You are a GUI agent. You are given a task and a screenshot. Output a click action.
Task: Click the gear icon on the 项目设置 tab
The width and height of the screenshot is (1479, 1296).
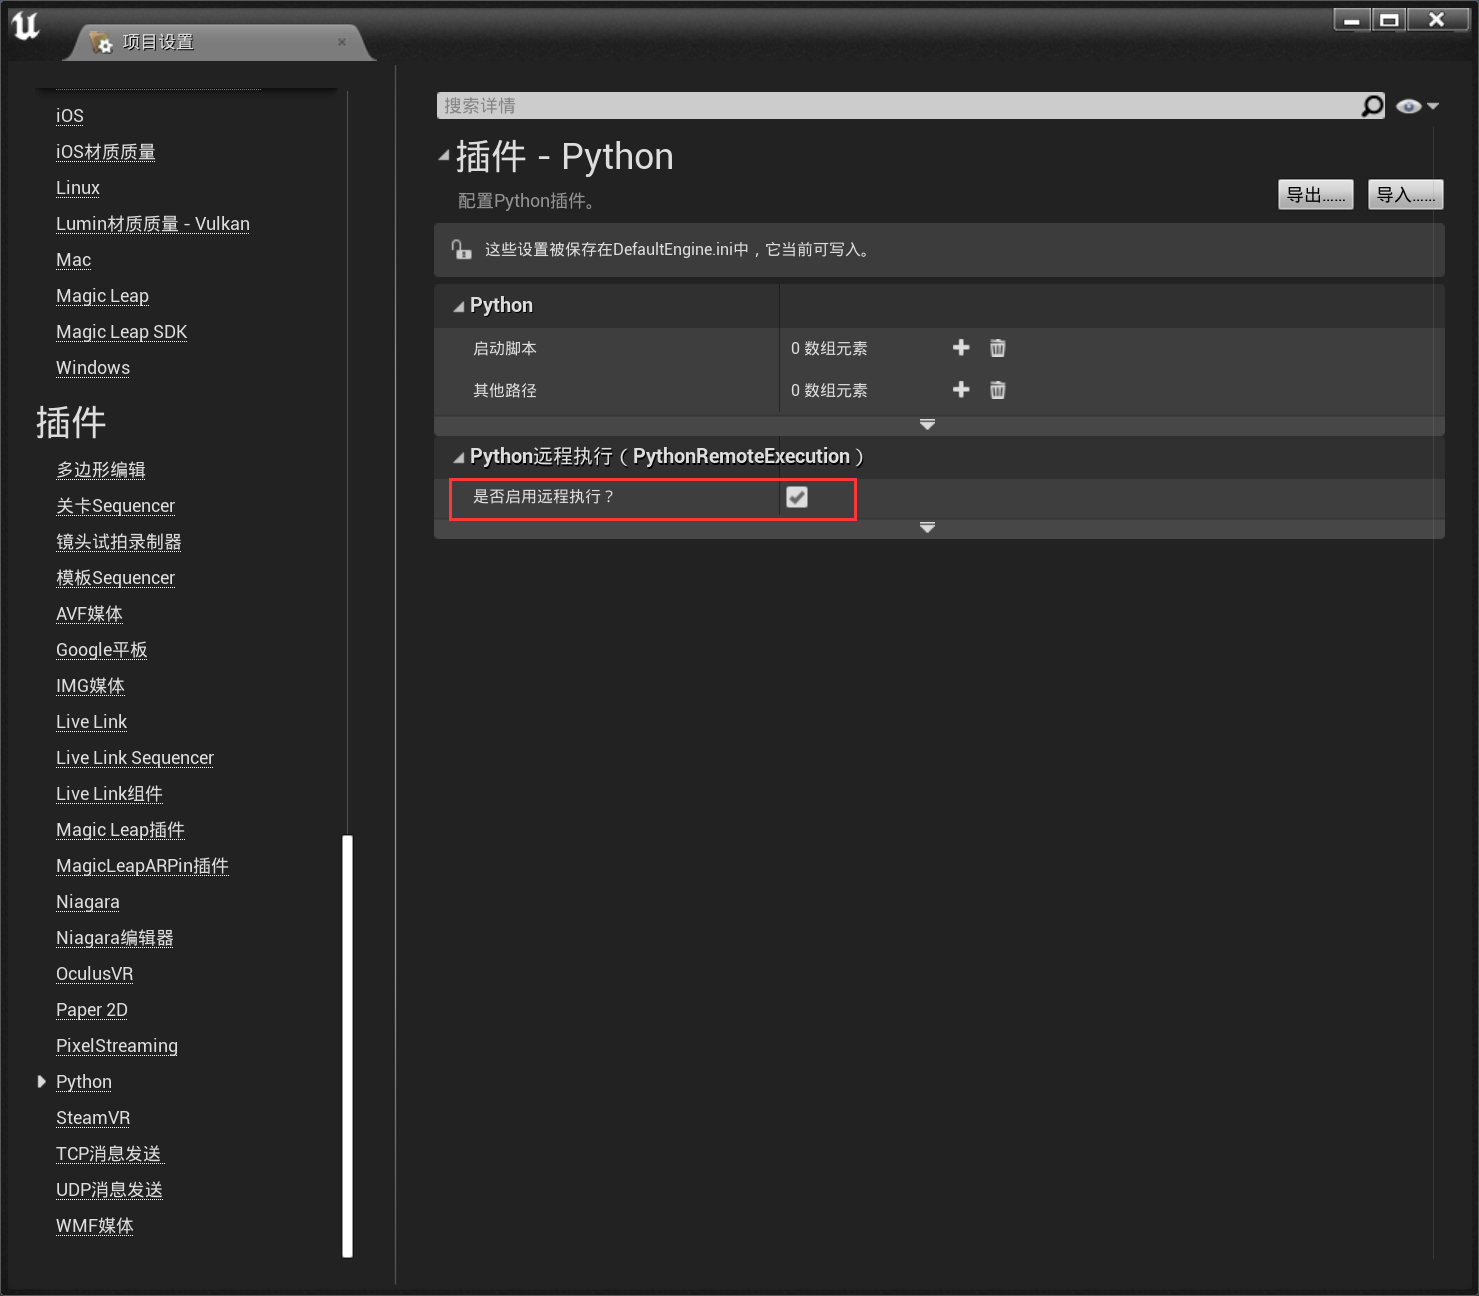(x=101, y=42)
